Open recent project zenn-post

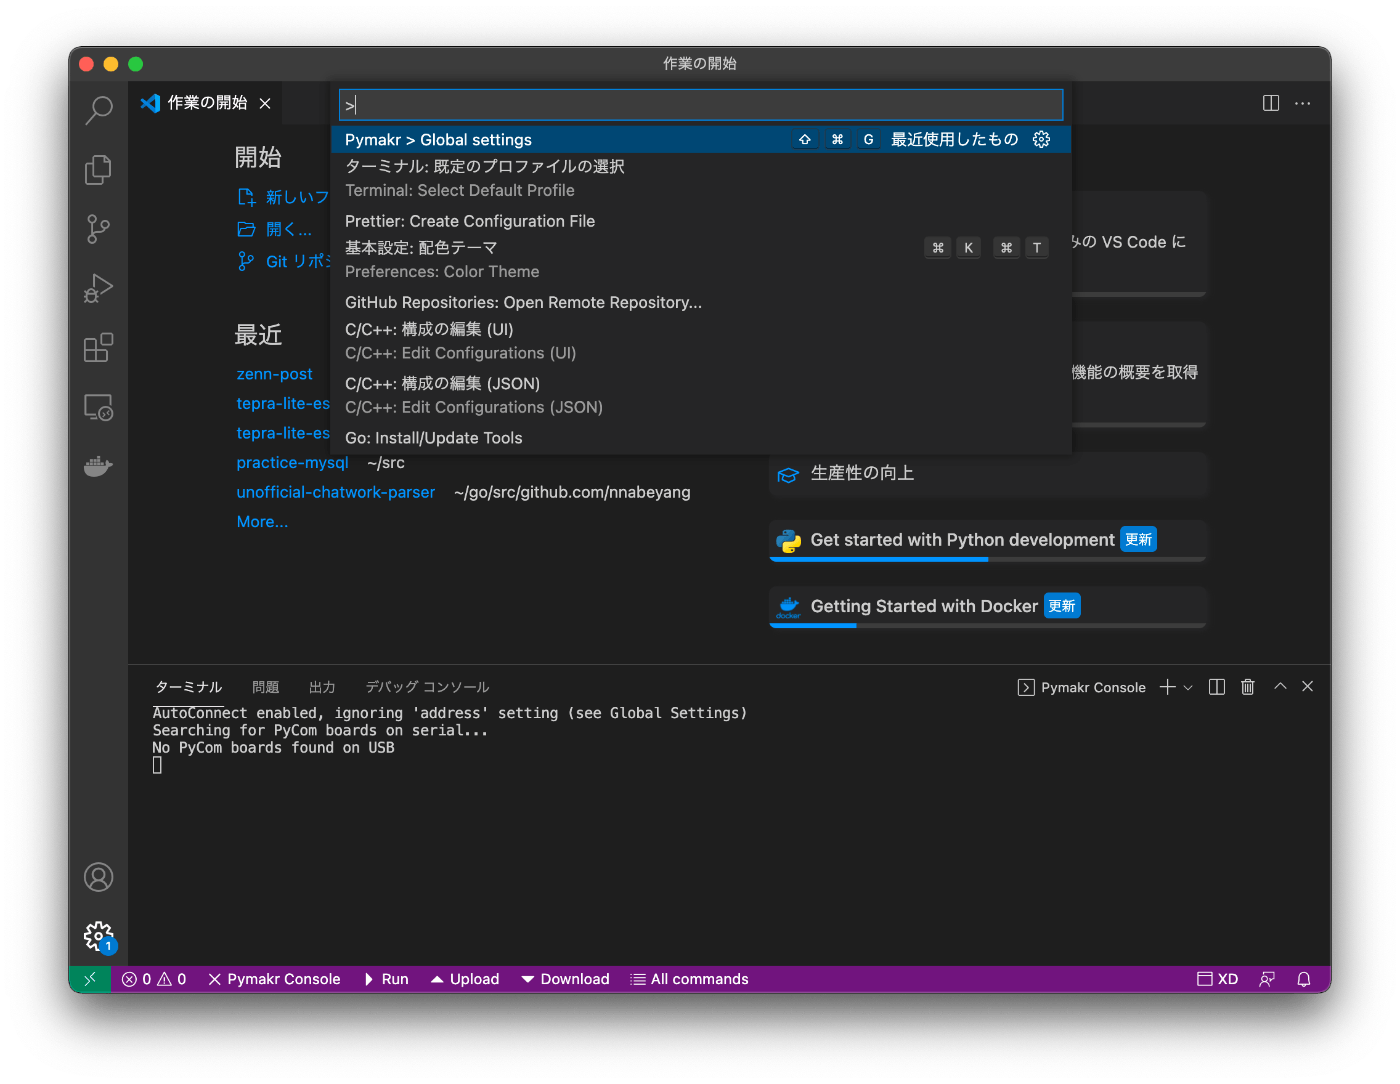[274, 374]
